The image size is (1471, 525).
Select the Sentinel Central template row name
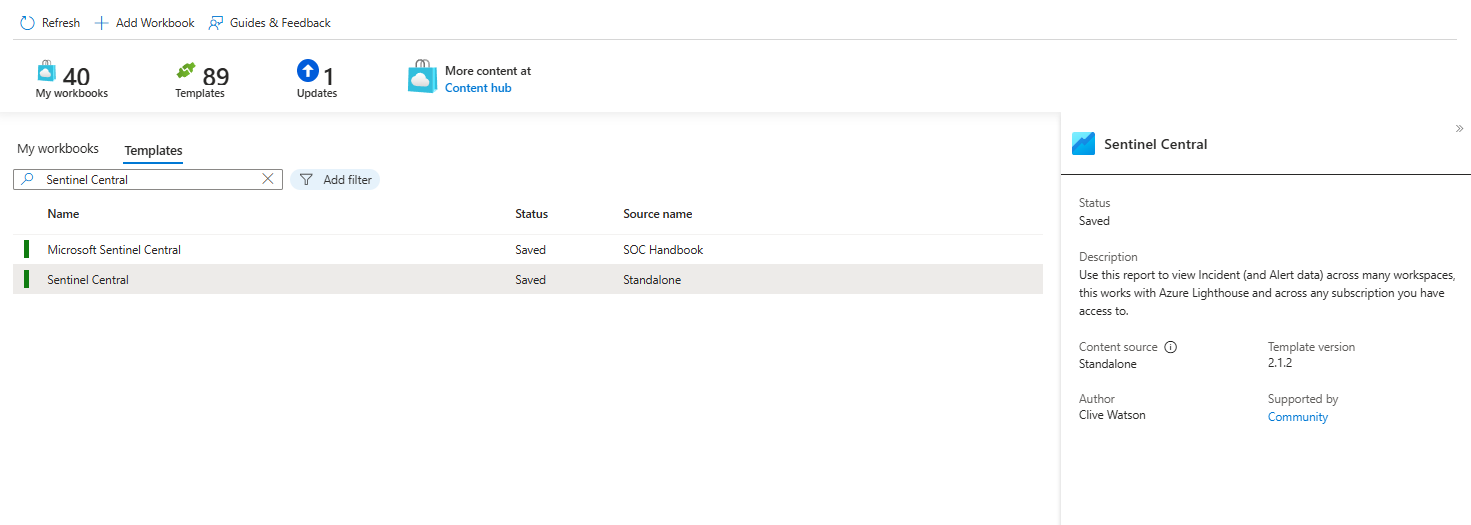[x=88, y=280]
